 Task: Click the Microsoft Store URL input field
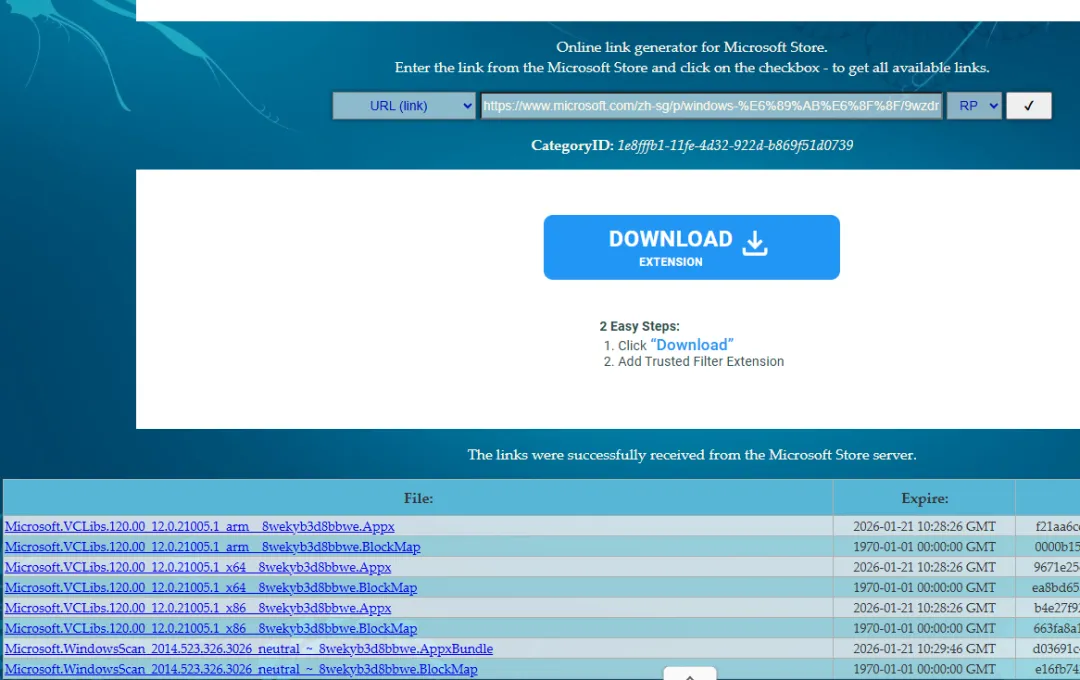[711, 106]
